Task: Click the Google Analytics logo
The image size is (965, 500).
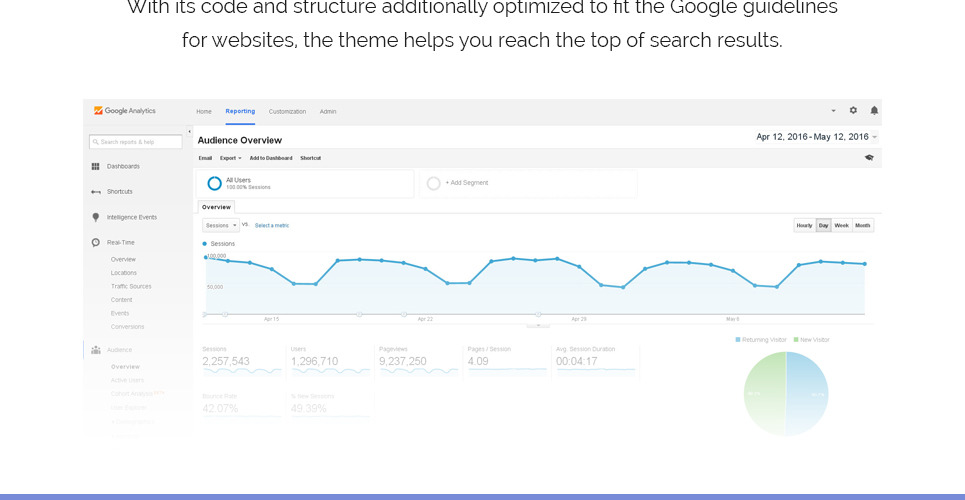Action: (125, 111)
